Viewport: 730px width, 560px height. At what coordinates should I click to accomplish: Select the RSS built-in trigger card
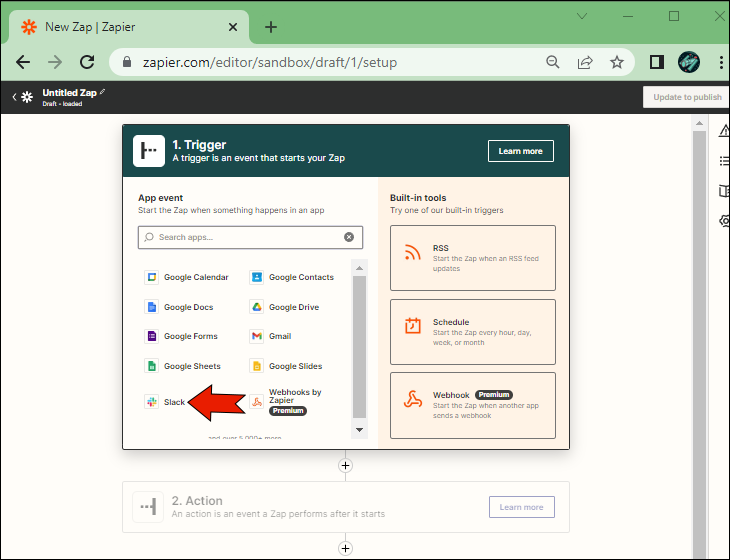tap(473, 258)
